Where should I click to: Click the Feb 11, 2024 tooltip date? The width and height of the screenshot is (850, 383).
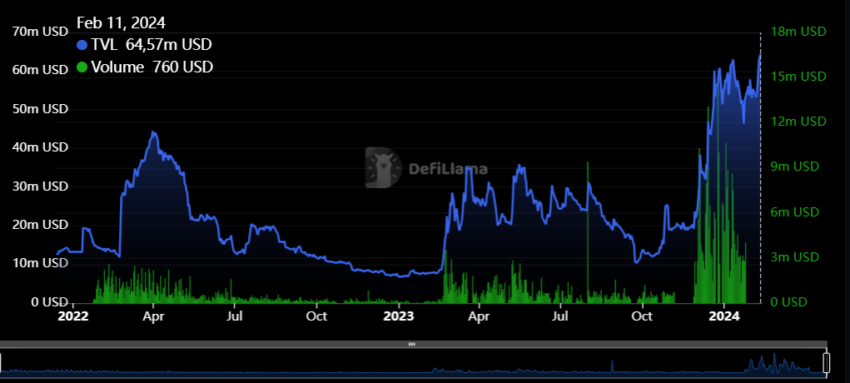121,22
